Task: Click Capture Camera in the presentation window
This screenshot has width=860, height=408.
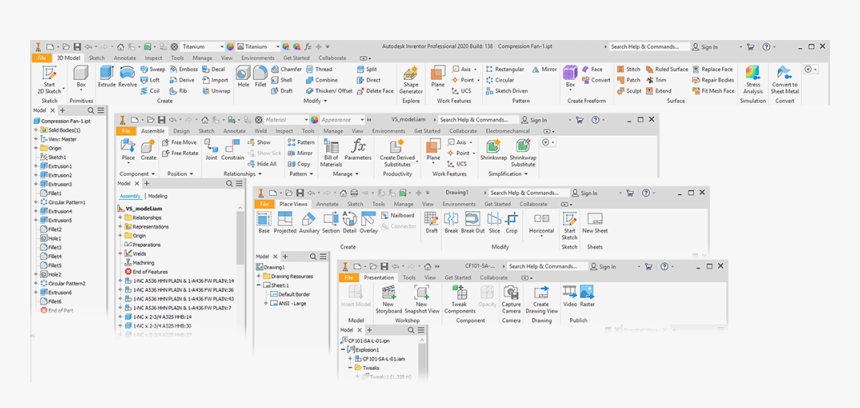Action: pos(511,299)
